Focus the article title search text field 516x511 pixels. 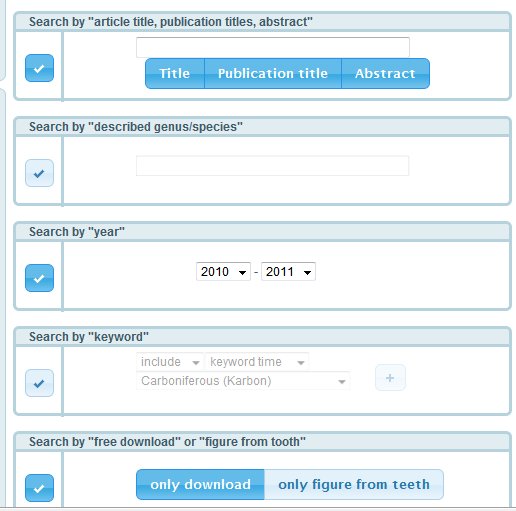[273, 47]
